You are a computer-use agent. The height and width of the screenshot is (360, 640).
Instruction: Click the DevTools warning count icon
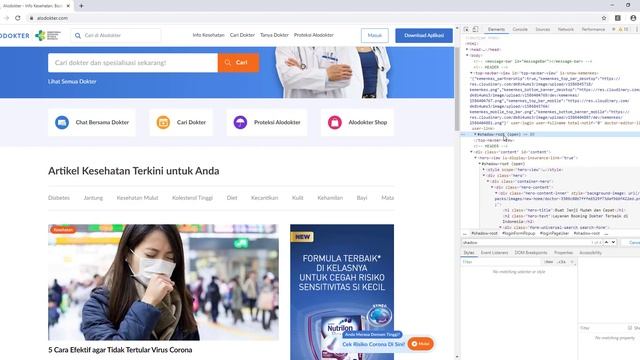[623, 29]
